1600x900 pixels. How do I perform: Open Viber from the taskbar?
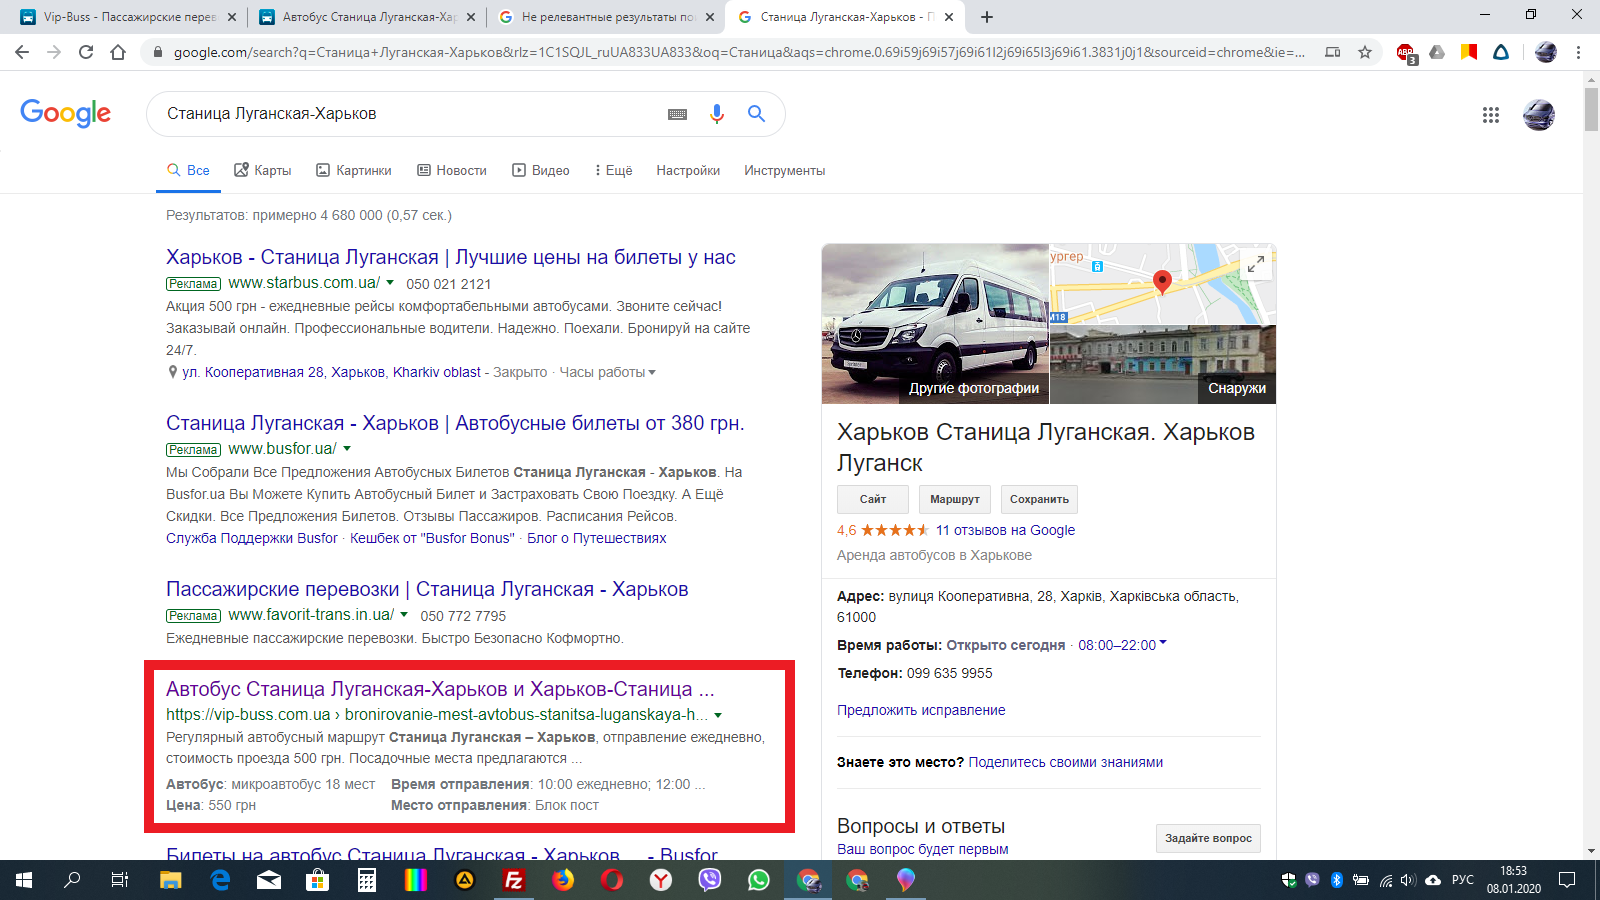pos(710,880)
